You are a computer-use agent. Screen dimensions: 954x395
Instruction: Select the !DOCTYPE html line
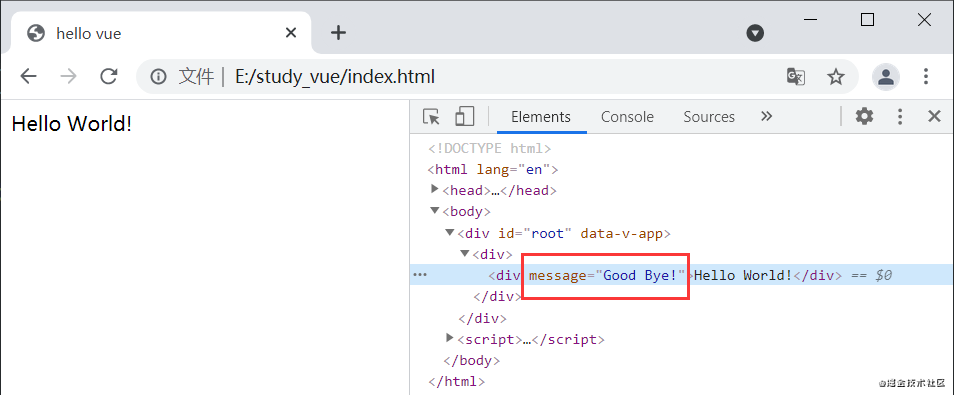coord(490,148)
